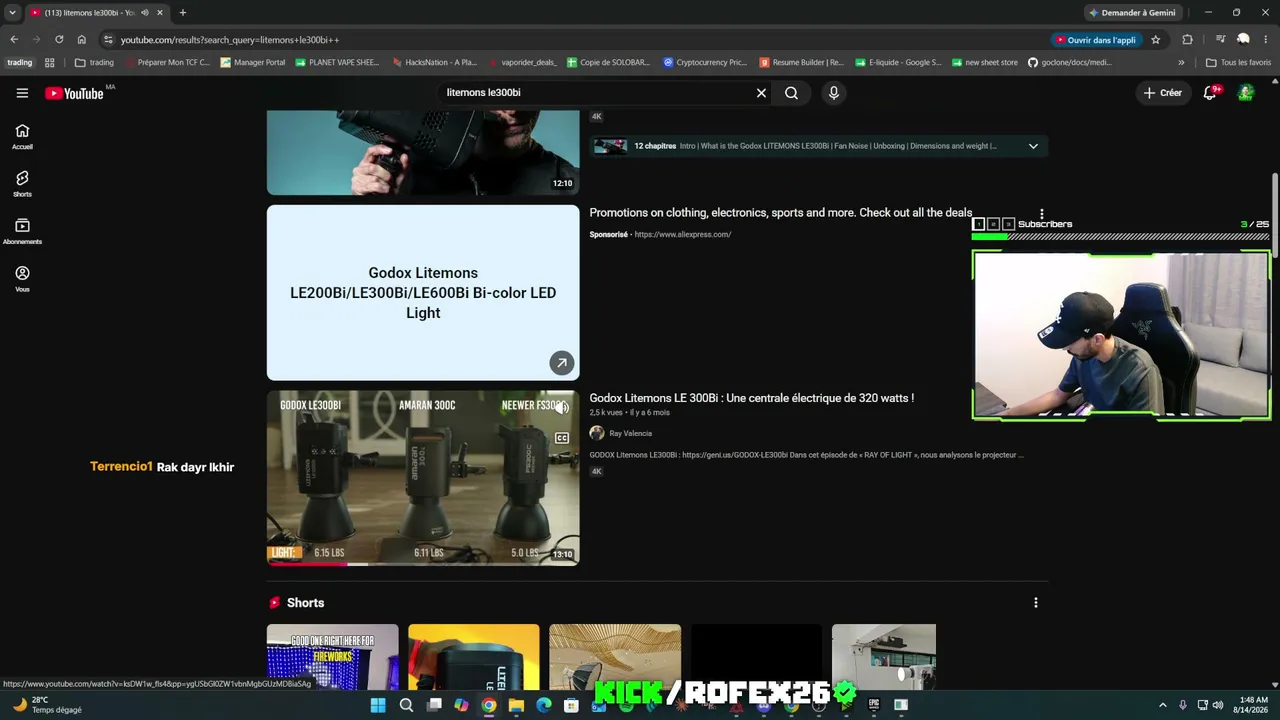Screen dimensions: 1280x720
Task: Open YouTube notifications bell
Action: [1211, 93]
